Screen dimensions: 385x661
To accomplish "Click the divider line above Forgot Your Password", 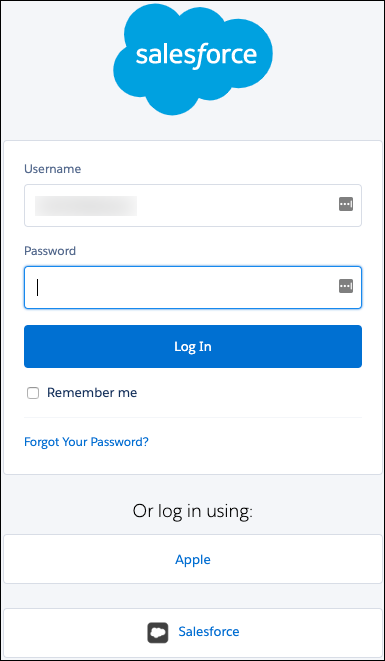I will click(x=193, y=417).
